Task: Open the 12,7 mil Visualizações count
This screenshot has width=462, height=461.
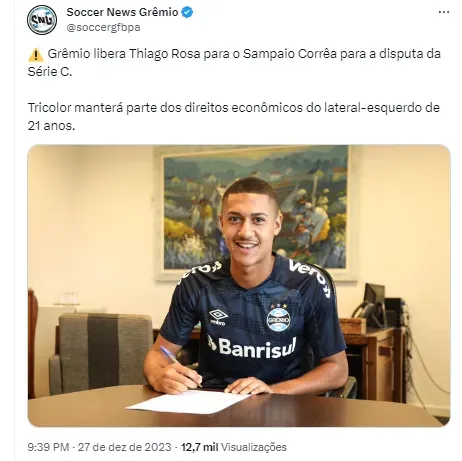Action: (234, 447)
